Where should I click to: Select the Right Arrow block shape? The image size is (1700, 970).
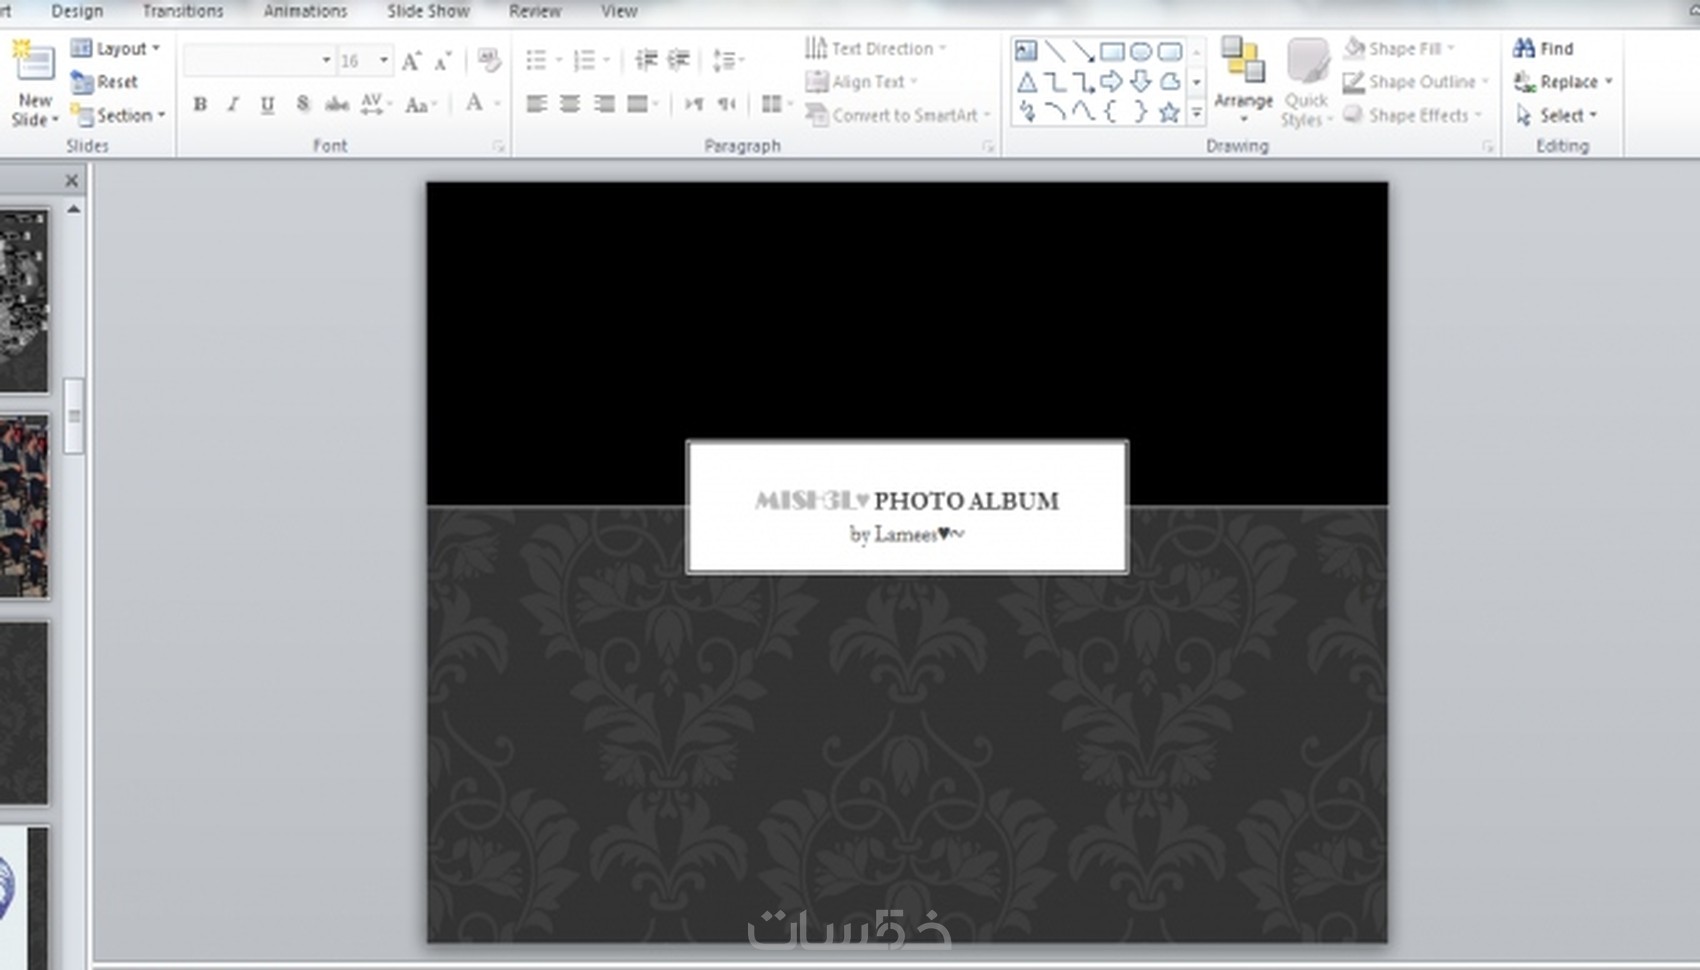pos(1112,82)
